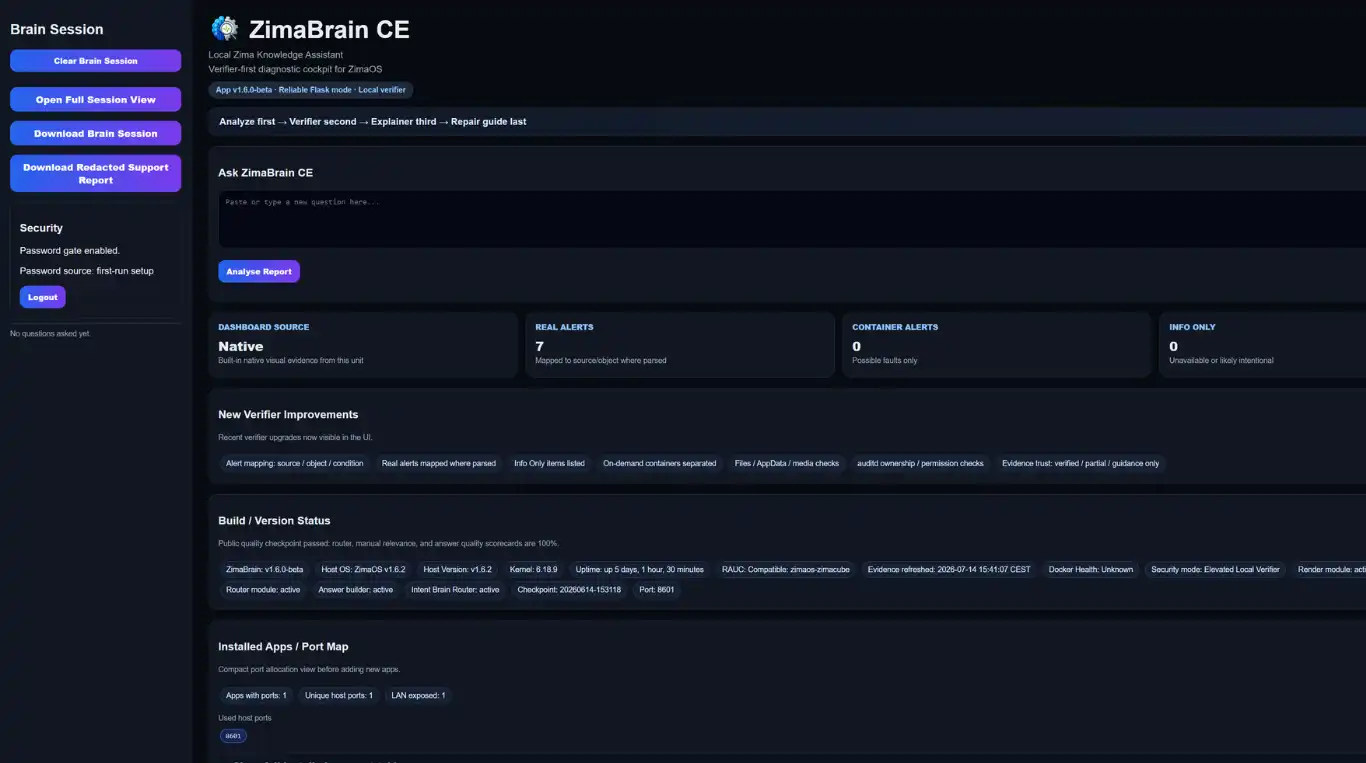This screenshot has height=763, width=1366.
Task: Click 'Docker Health: Unknown' chip
Action: (1091, 570)
